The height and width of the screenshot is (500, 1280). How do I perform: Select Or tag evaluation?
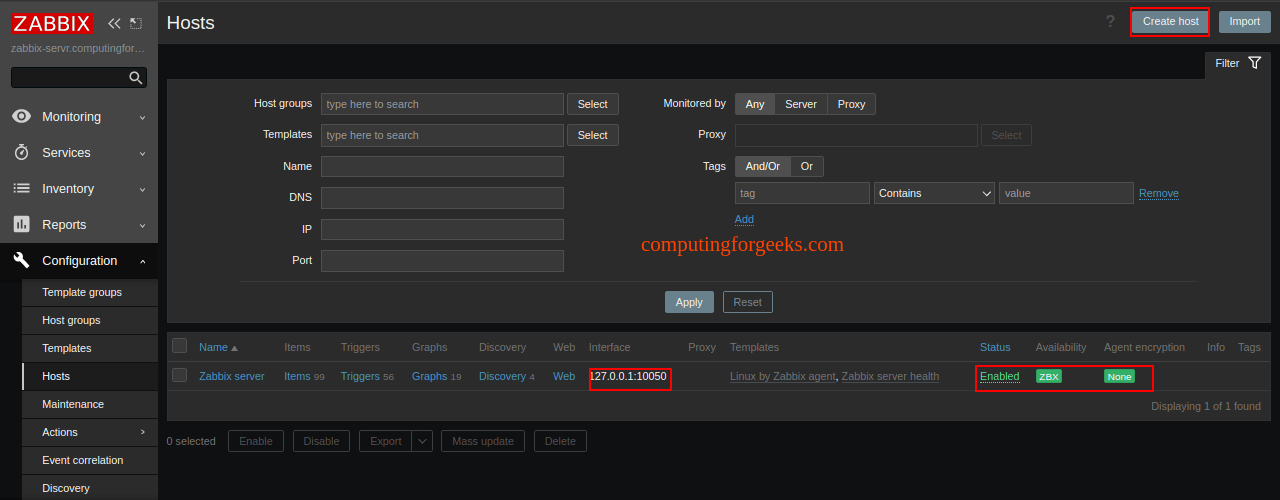click(807, 166)
